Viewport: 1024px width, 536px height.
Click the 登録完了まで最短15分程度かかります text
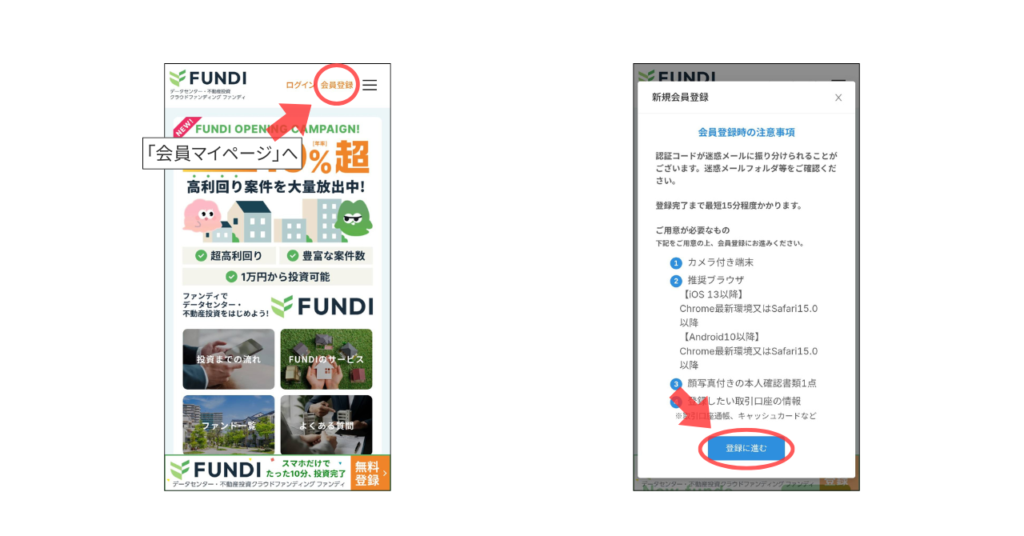pos(729,206)
